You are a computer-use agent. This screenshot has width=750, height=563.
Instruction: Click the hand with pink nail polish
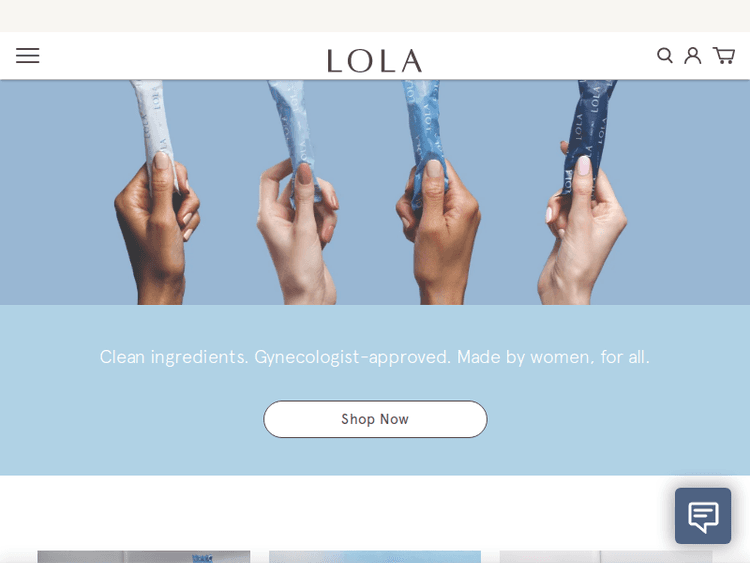[x=584, y=230]
